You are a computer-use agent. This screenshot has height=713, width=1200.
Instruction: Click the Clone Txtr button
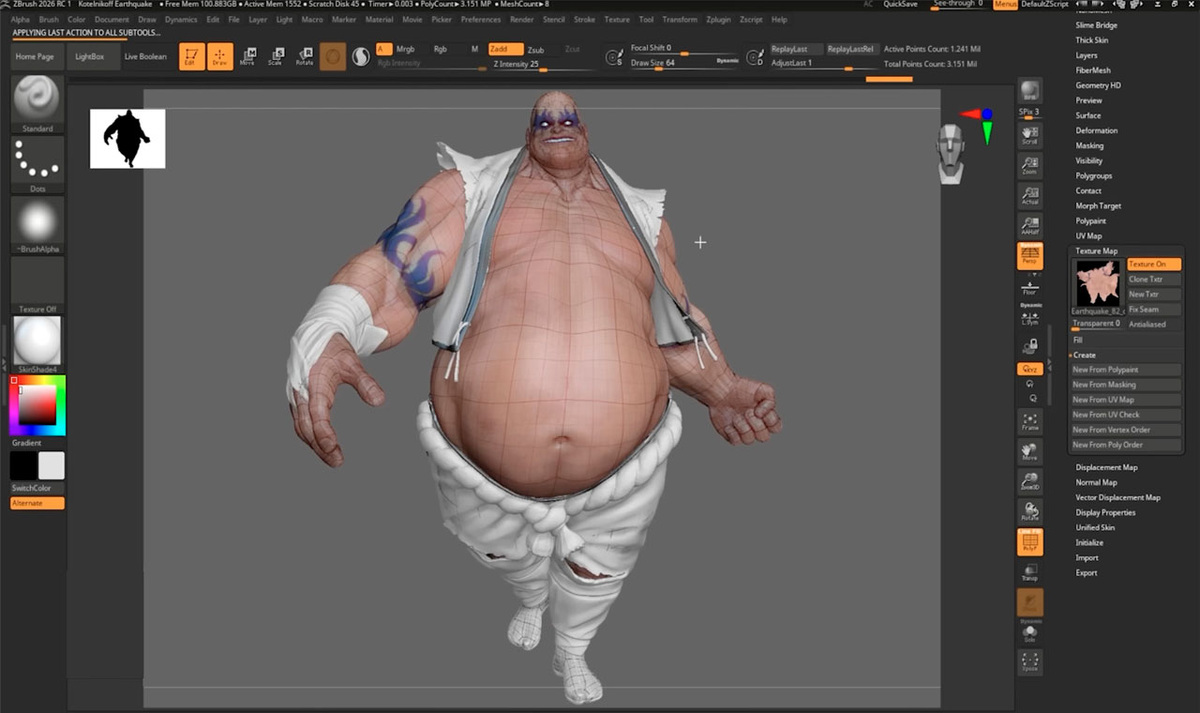1154,279
